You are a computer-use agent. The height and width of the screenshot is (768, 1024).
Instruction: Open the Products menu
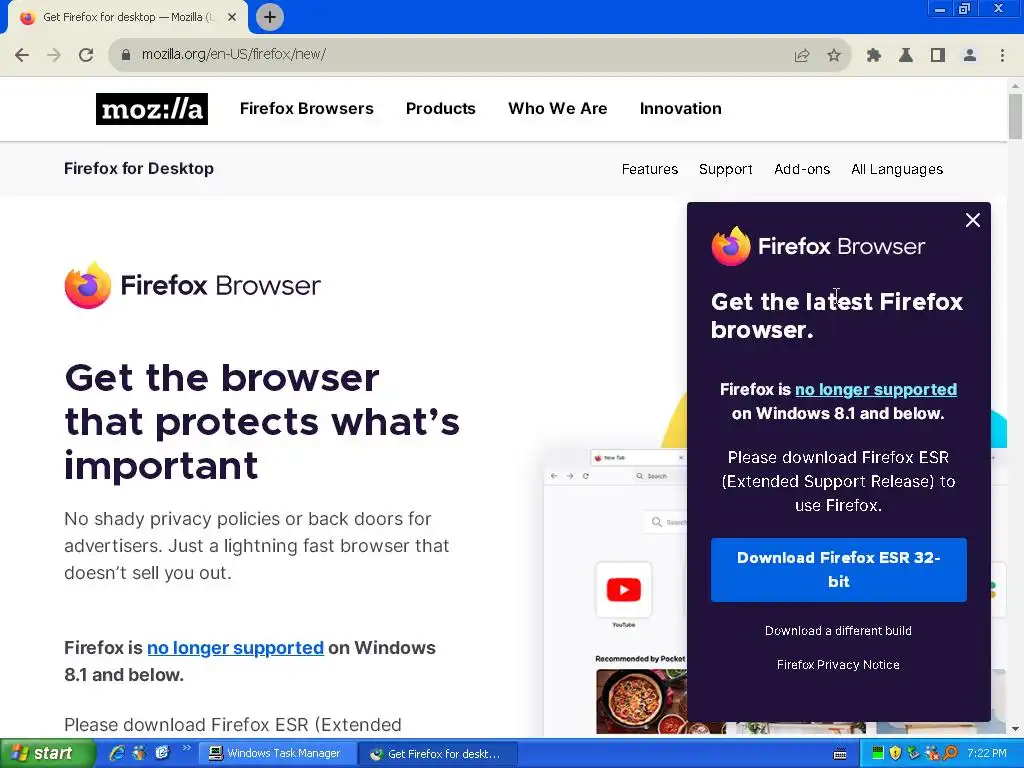point(441,108)
